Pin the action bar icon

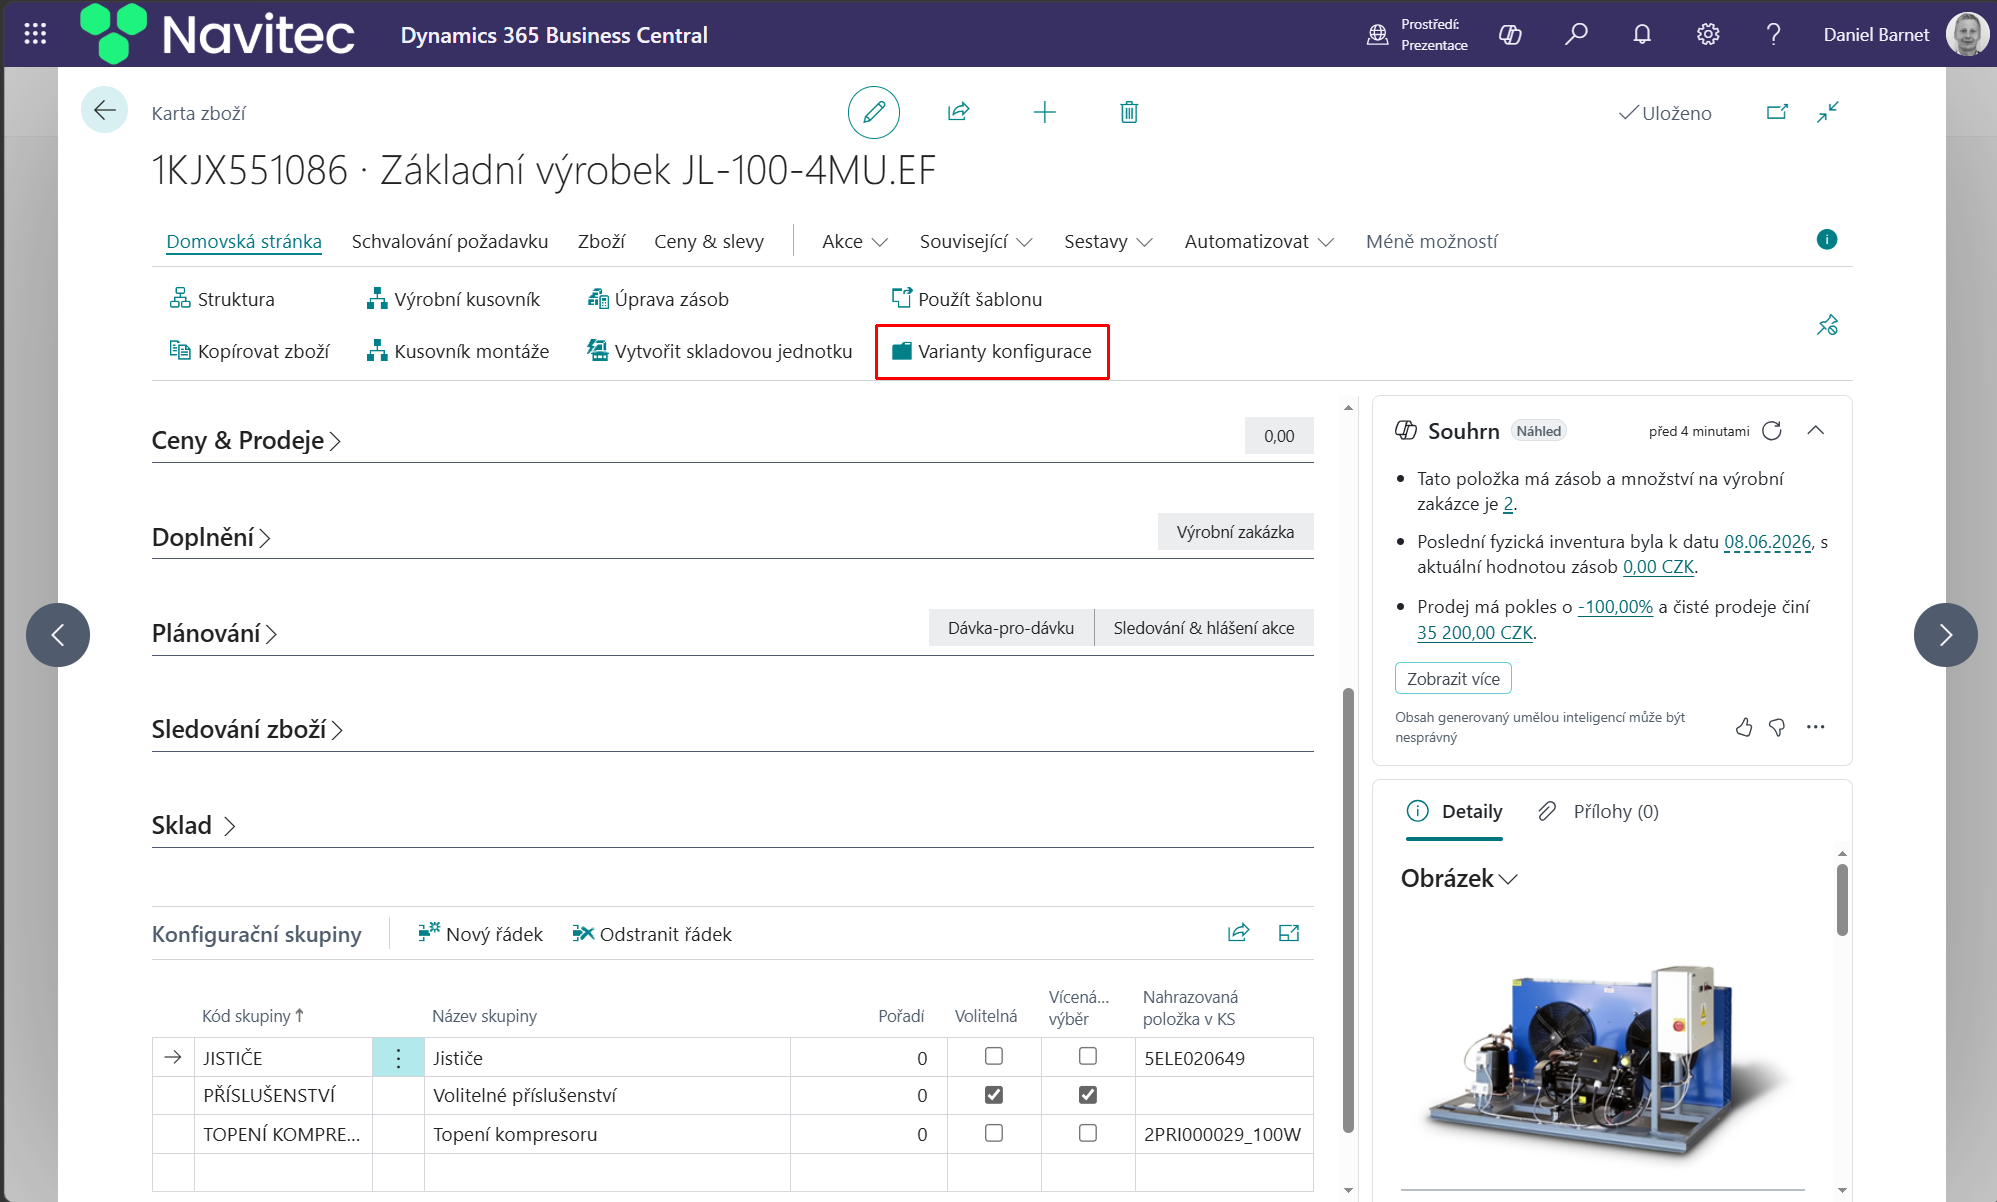tap(1827, 325)
